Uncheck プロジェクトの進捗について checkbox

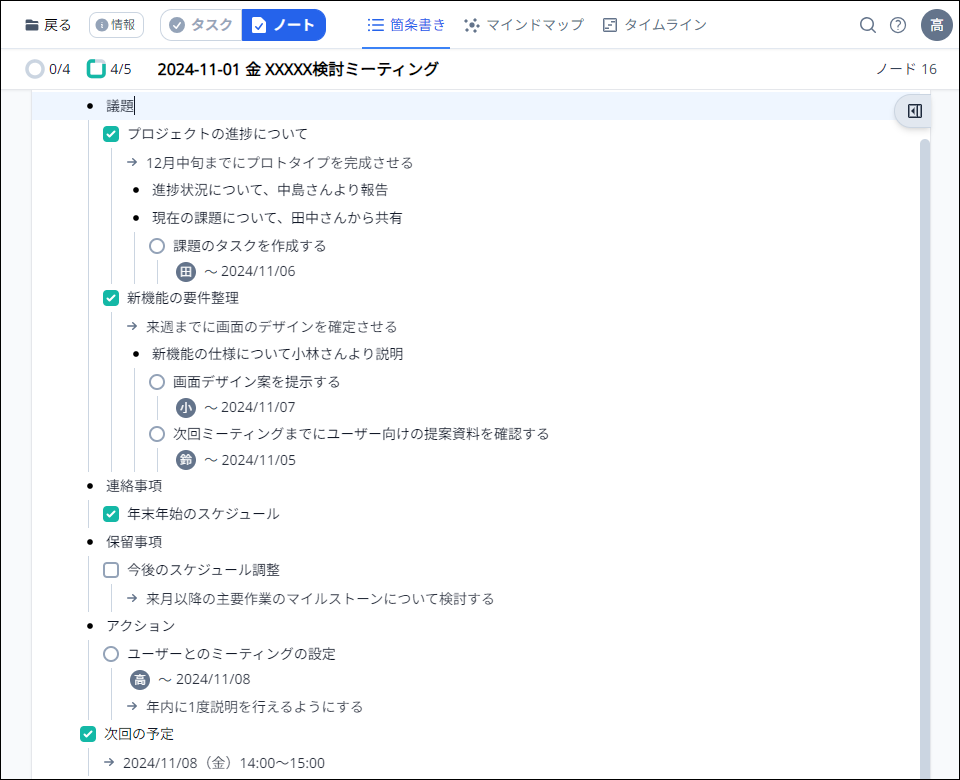pos(111,134)
